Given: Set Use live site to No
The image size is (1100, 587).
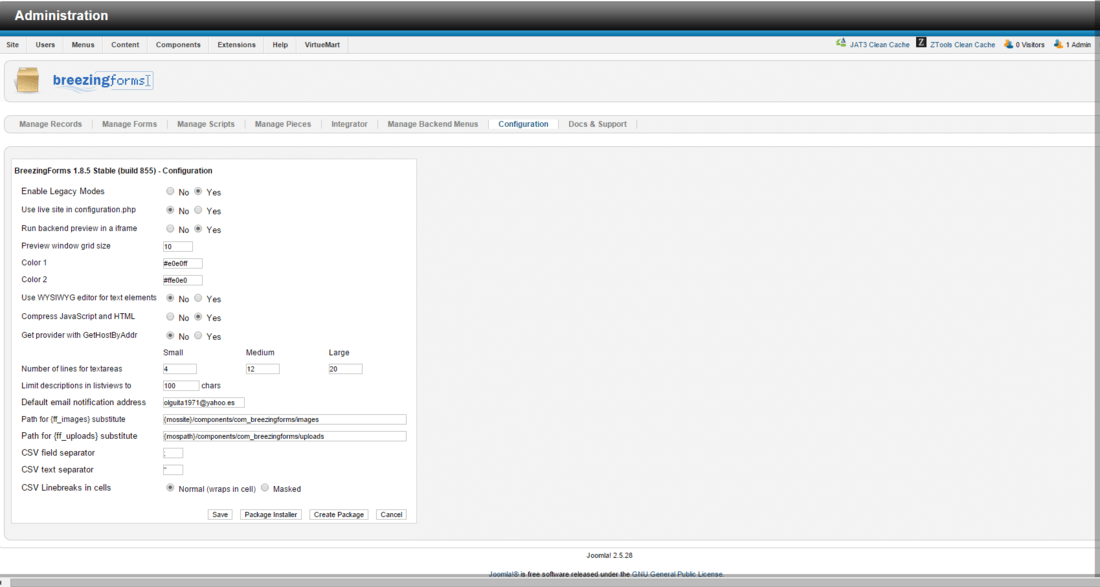Looking at the screenshot, I should 170,210.
